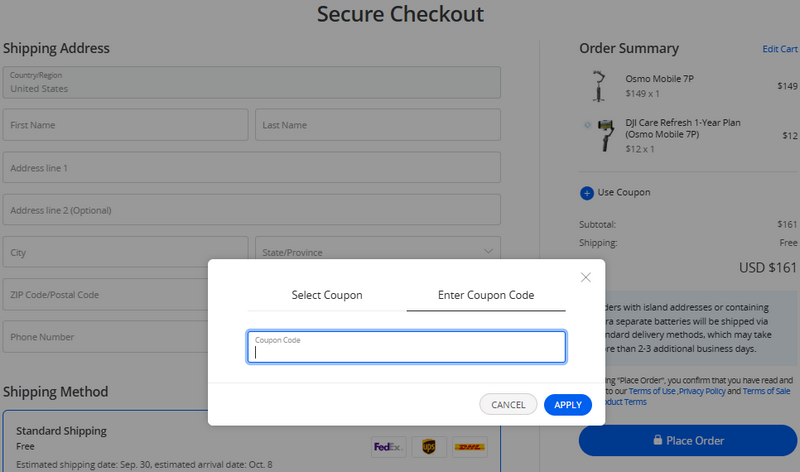This screenshot has width=800, height=472.
Task: Click the UPS carrier logo
Action: (x=428, y=446)
